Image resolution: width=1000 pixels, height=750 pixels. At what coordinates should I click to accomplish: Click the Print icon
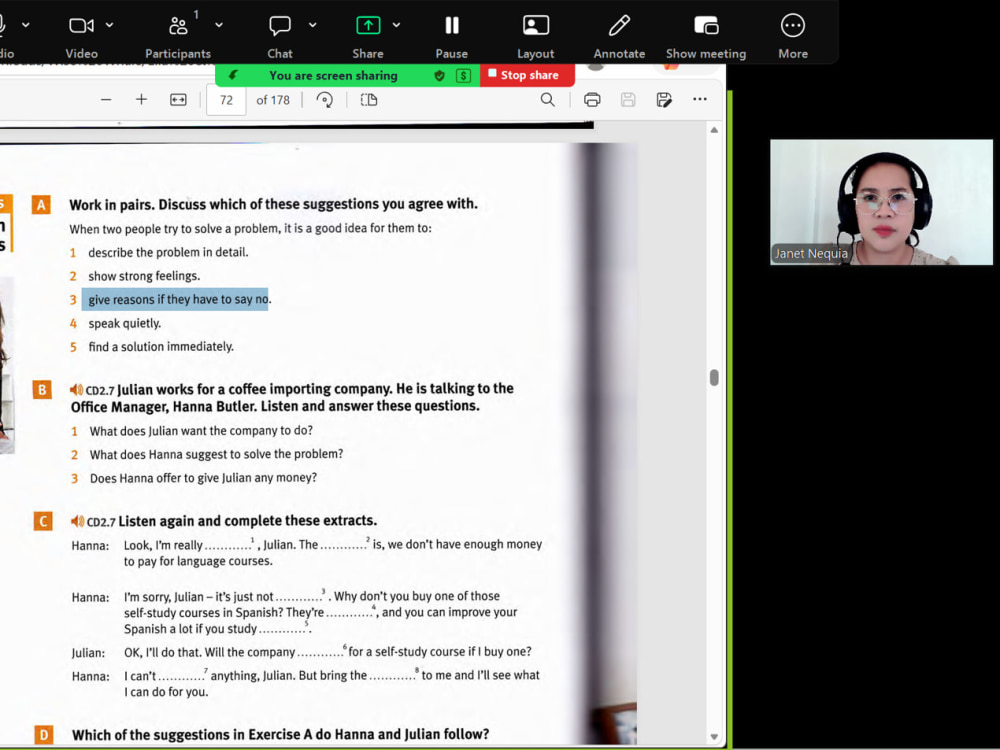coord(592,99)
